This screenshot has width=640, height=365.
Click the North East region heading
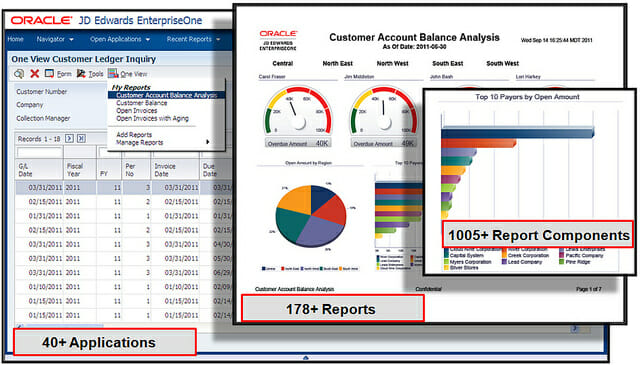click(x=338, y=64)
